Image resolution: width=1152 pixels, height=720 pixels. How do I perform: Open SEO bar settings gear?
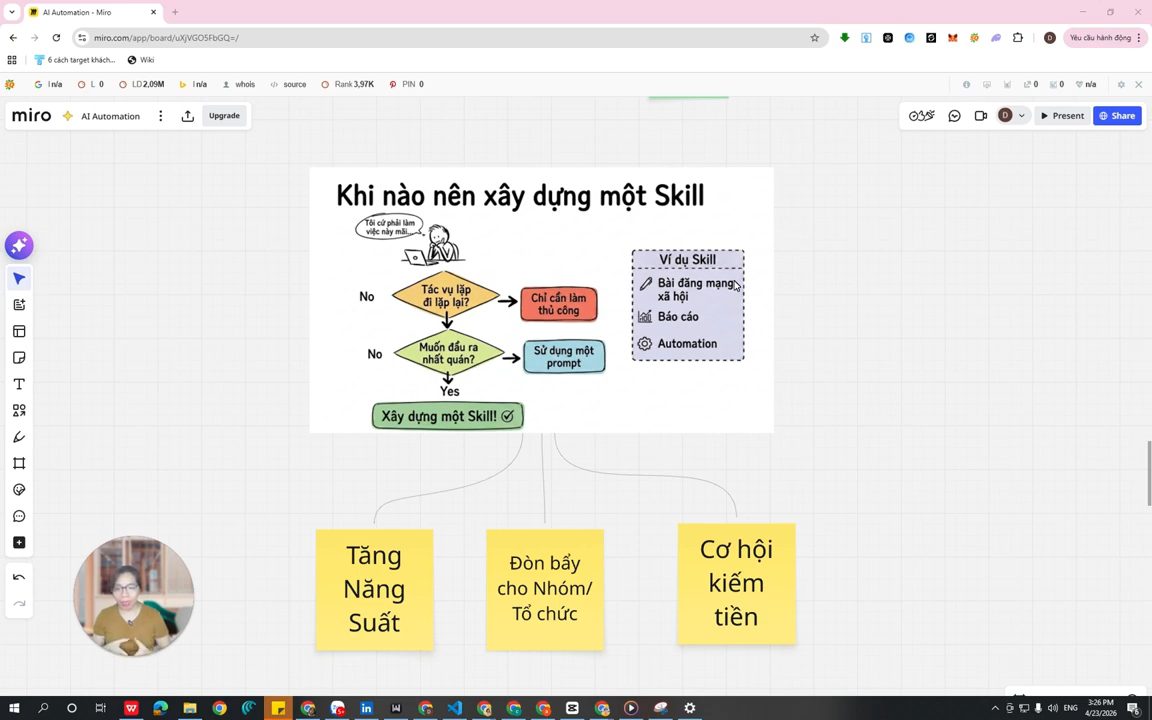(x=1120, y=84)
